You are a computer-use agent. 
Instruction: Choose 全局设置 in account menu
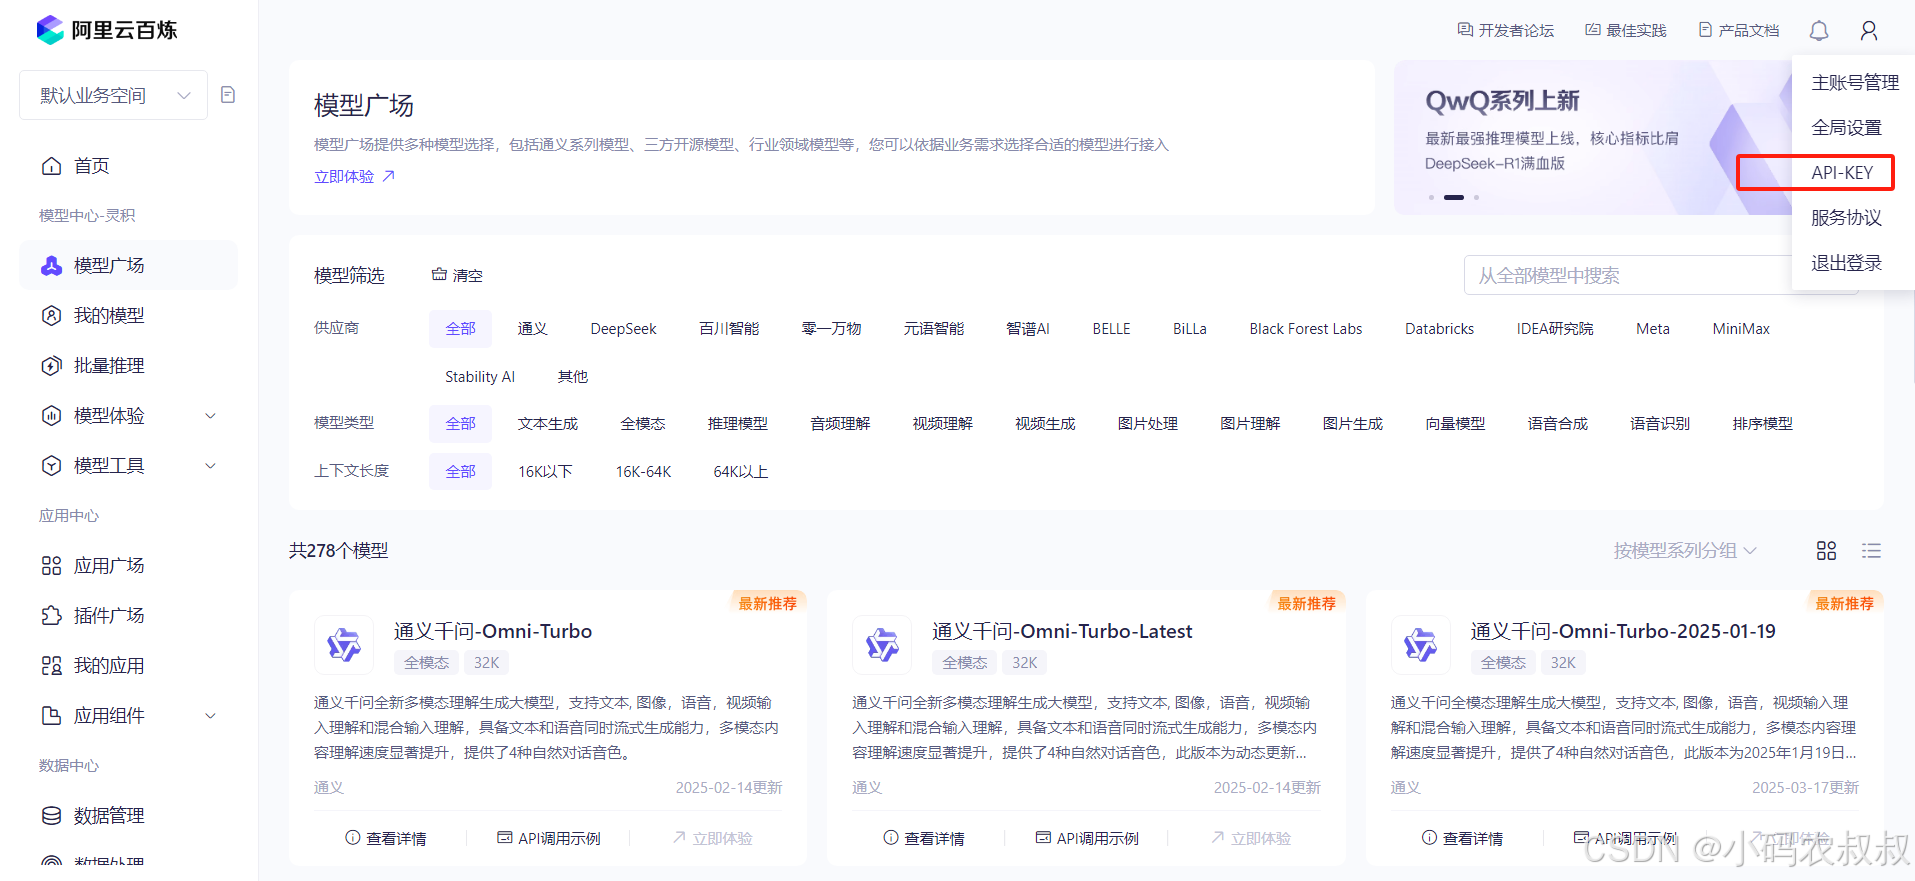(x=1846, y=128)
